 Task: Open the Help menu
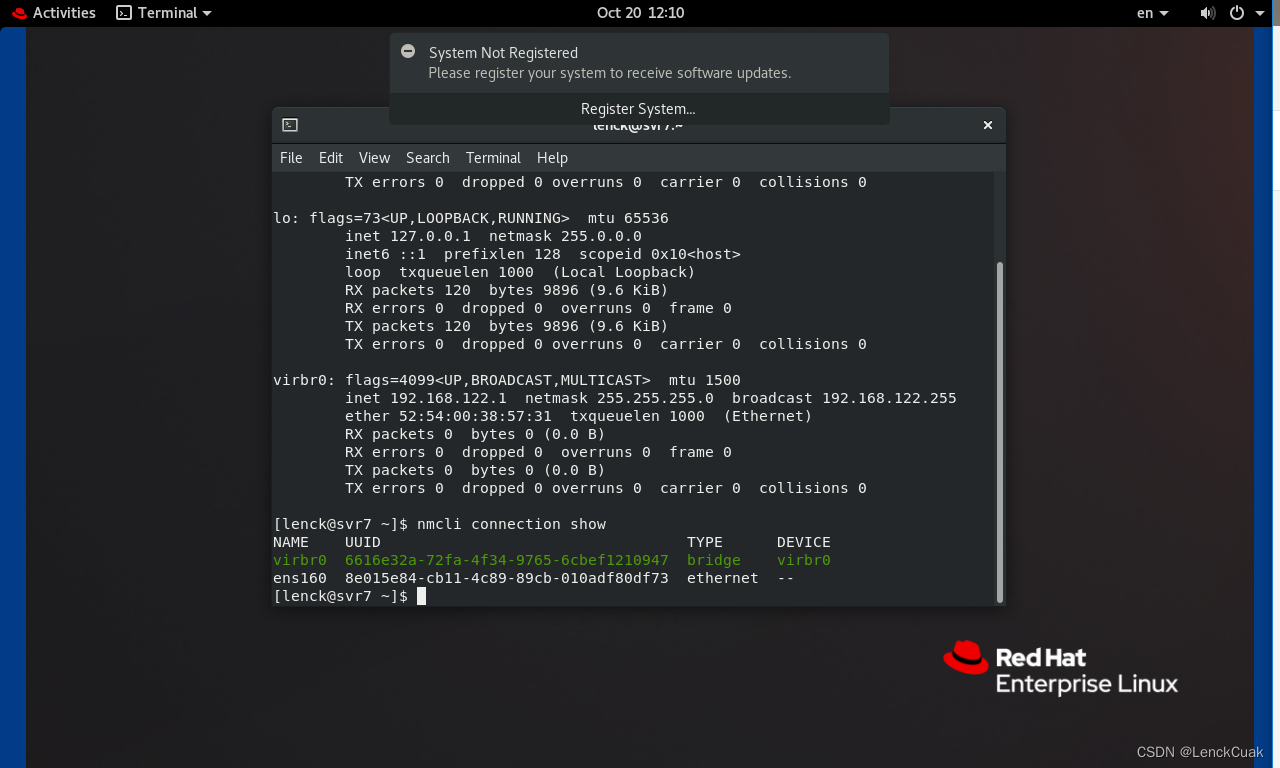[x=552, y=158]
